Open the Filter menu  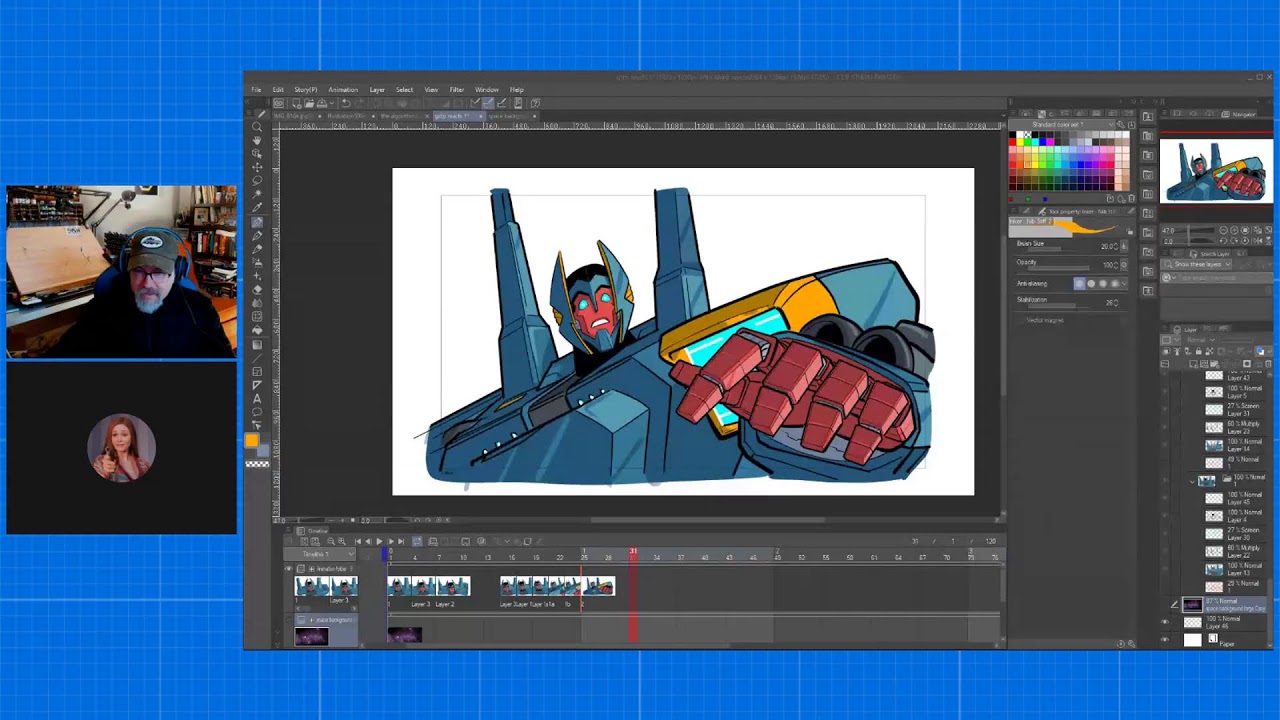pyautogui.click(x=456, y=90)
